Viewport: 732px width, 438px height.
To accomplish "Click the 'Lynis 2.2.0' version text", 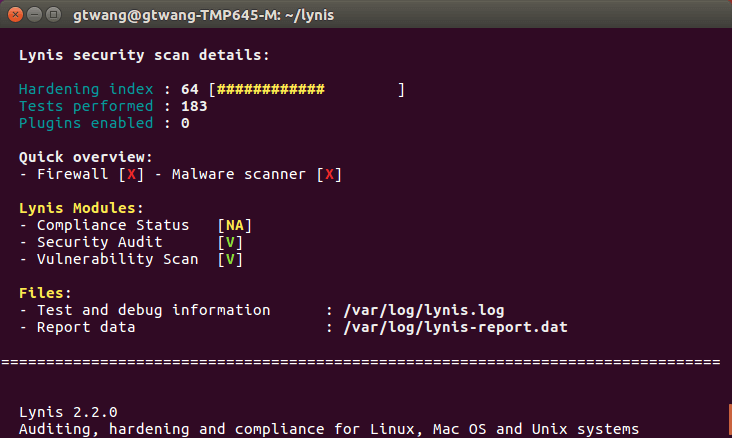I will pyautogui.click(x=68, y=412).
